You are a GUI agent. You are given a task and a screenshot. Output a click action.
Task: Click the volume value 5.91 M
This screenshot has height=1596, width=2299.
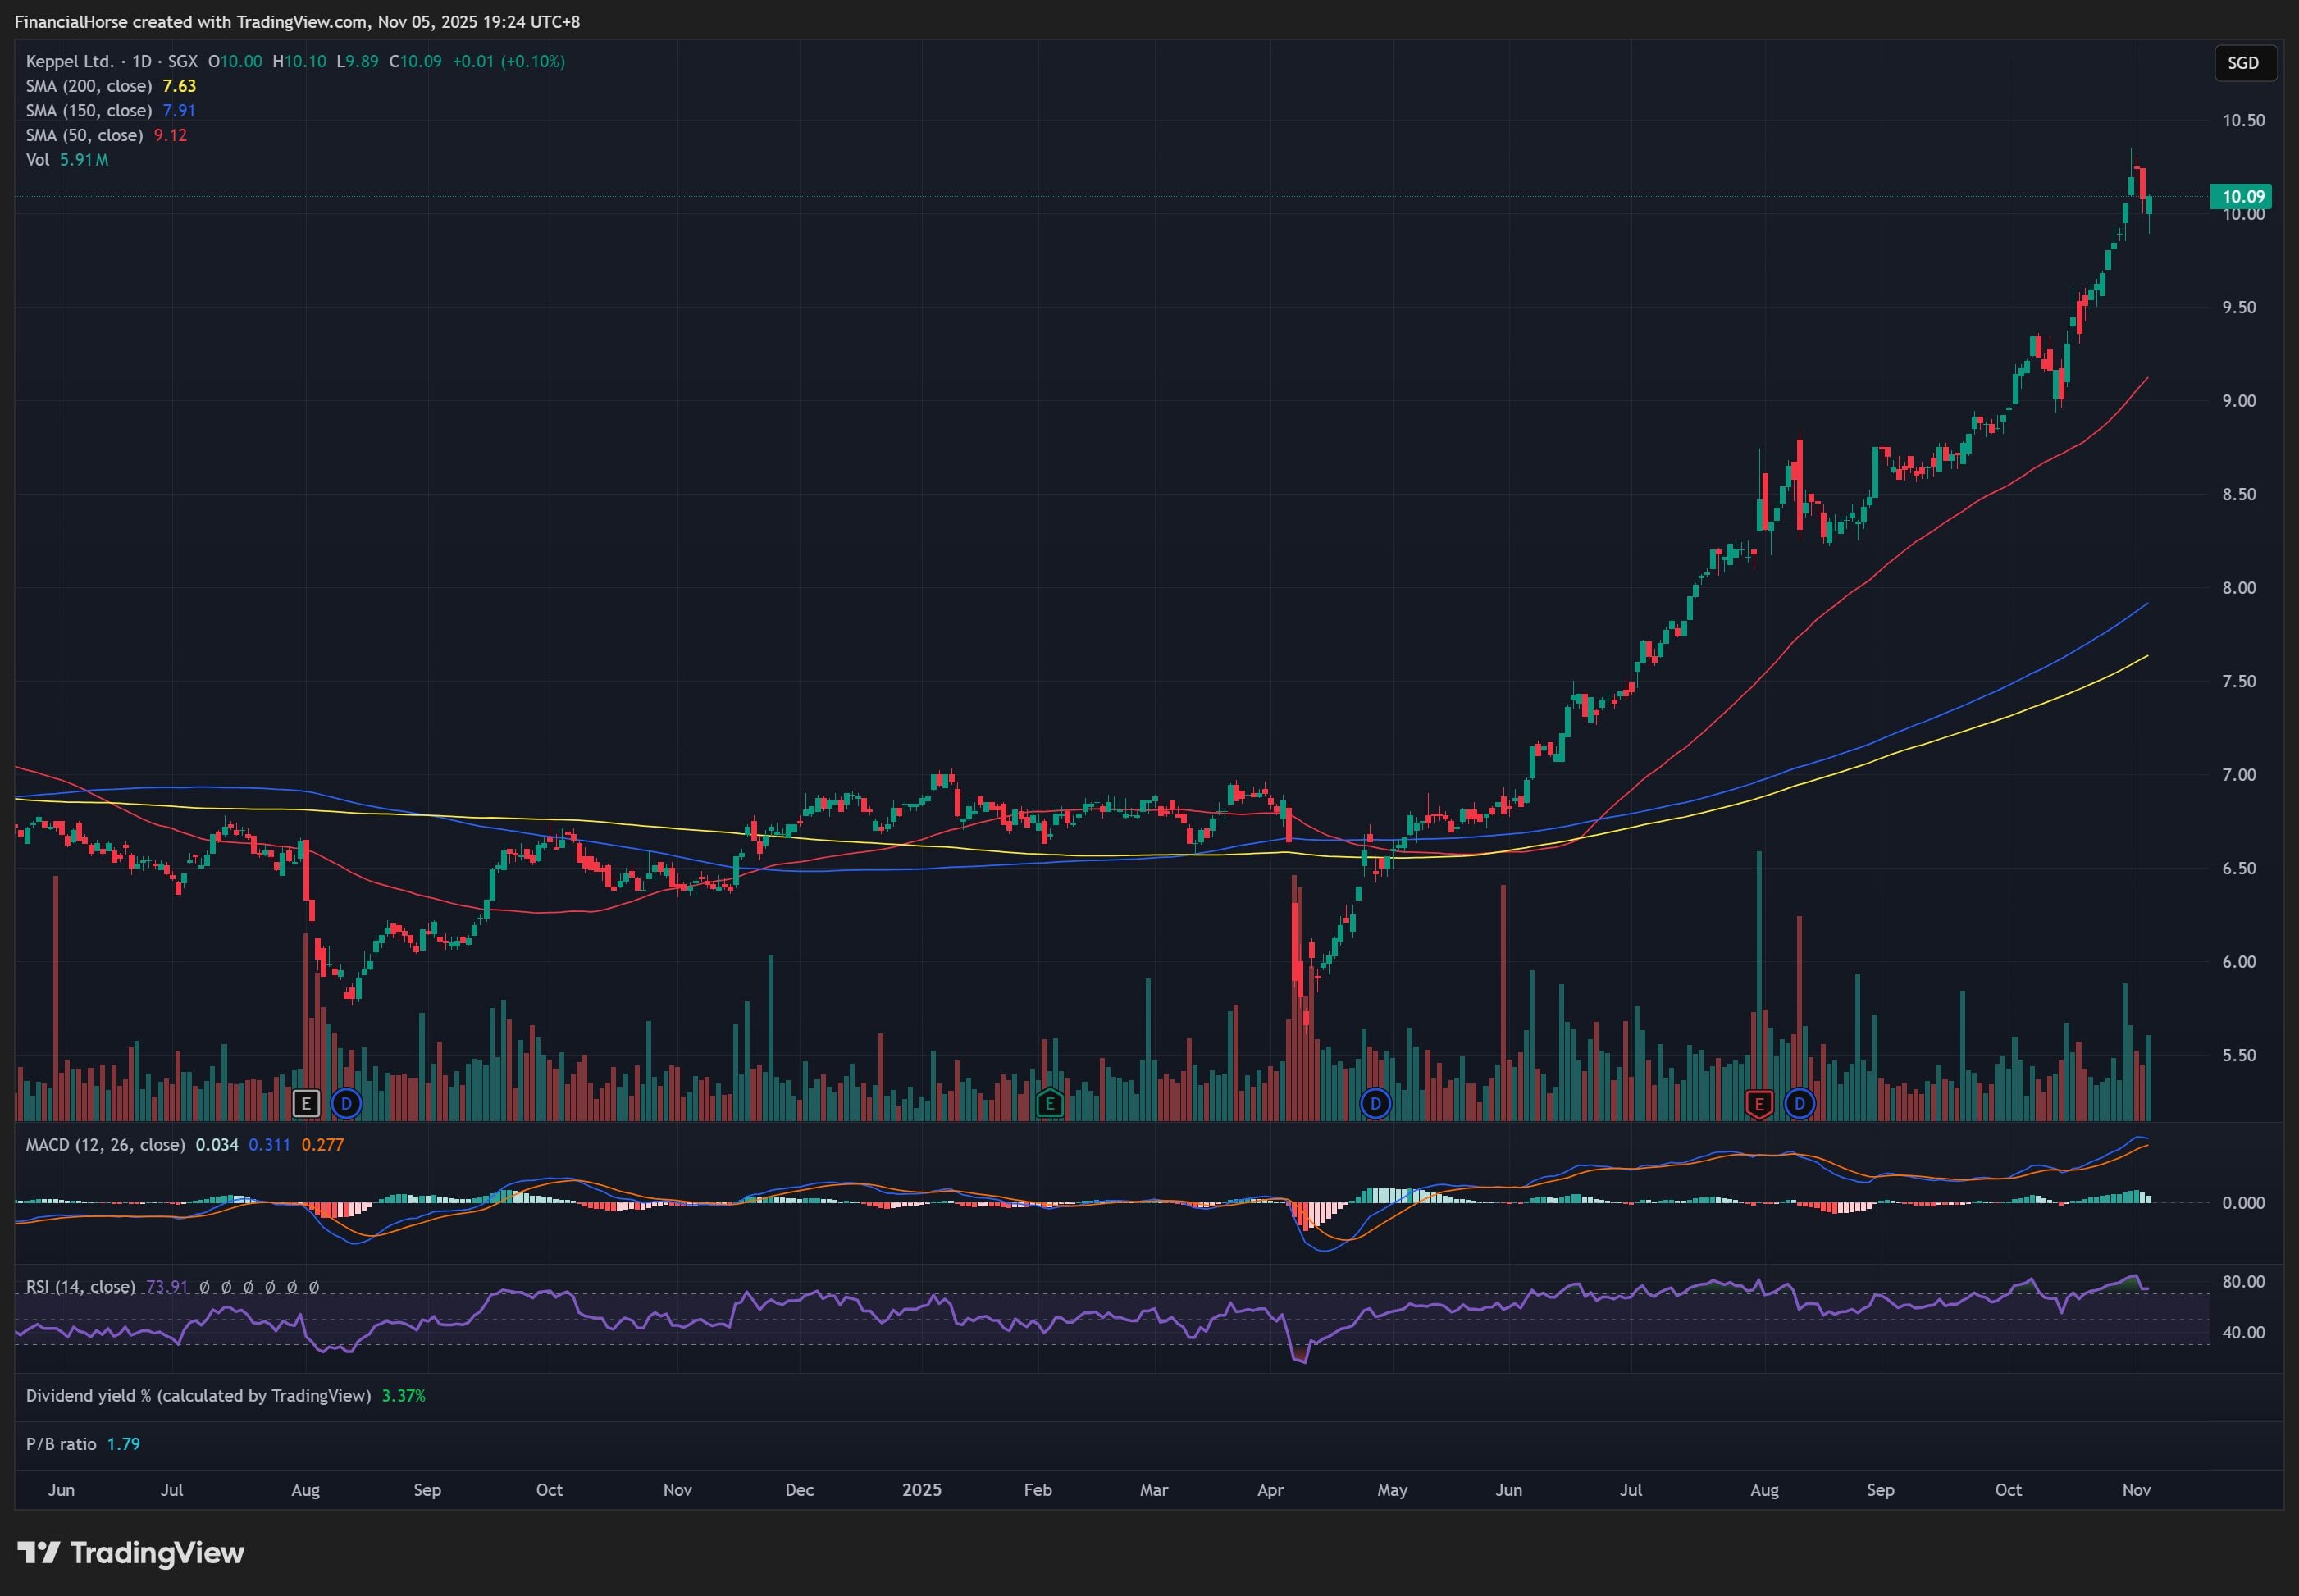coord(84,160)
